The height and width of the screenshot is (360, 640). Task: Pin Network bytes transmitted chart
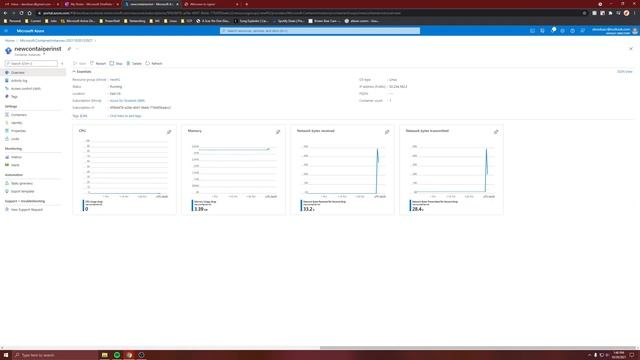tap(496, 132)
